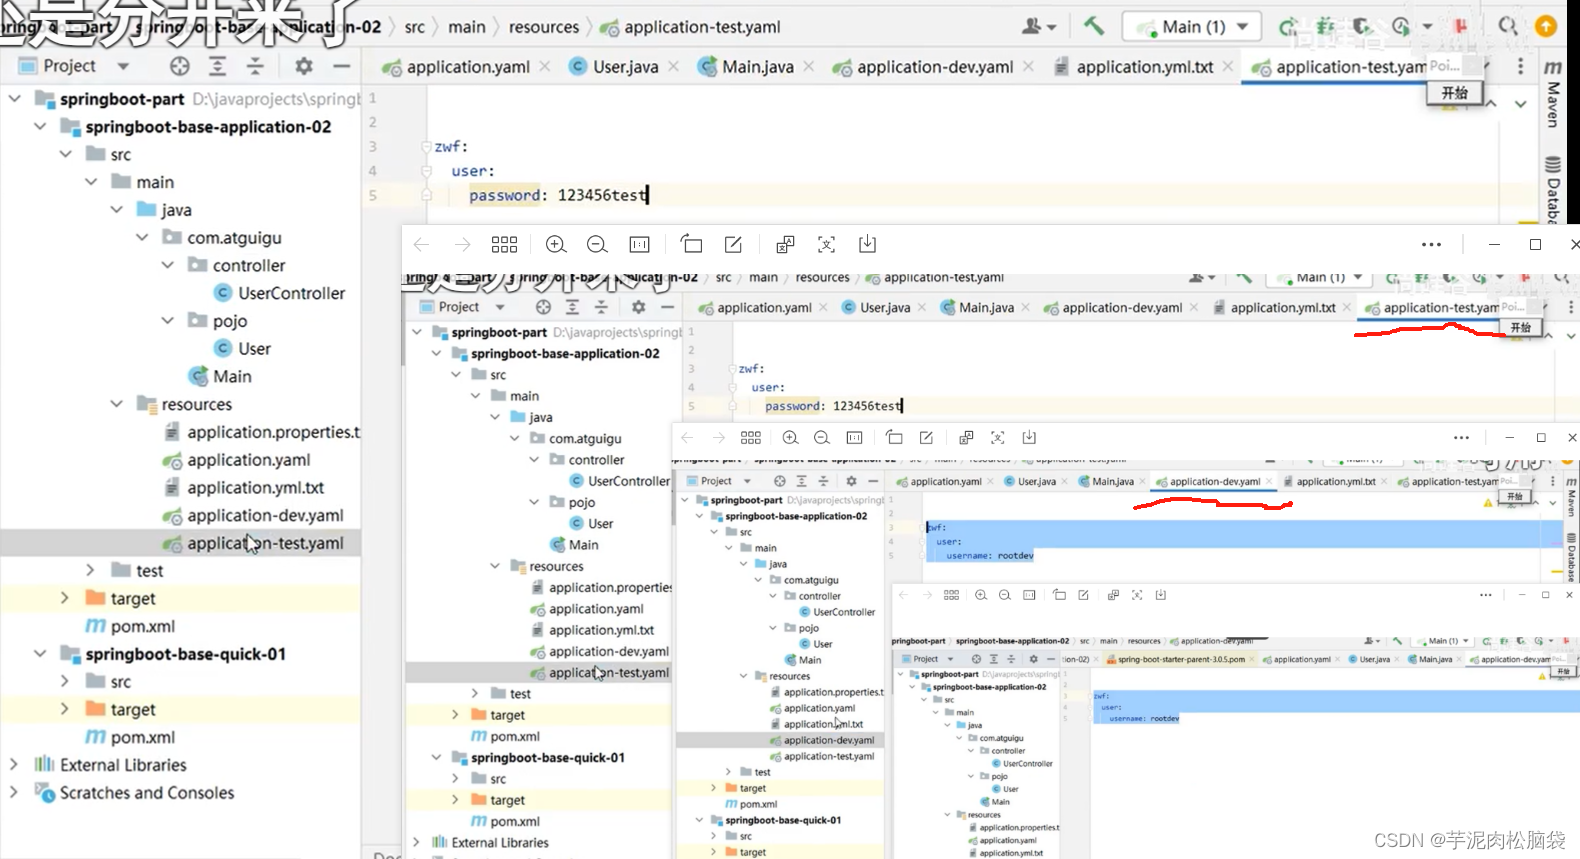Open thumbnail grid view in outer image viewer

[x=504, y=244]
